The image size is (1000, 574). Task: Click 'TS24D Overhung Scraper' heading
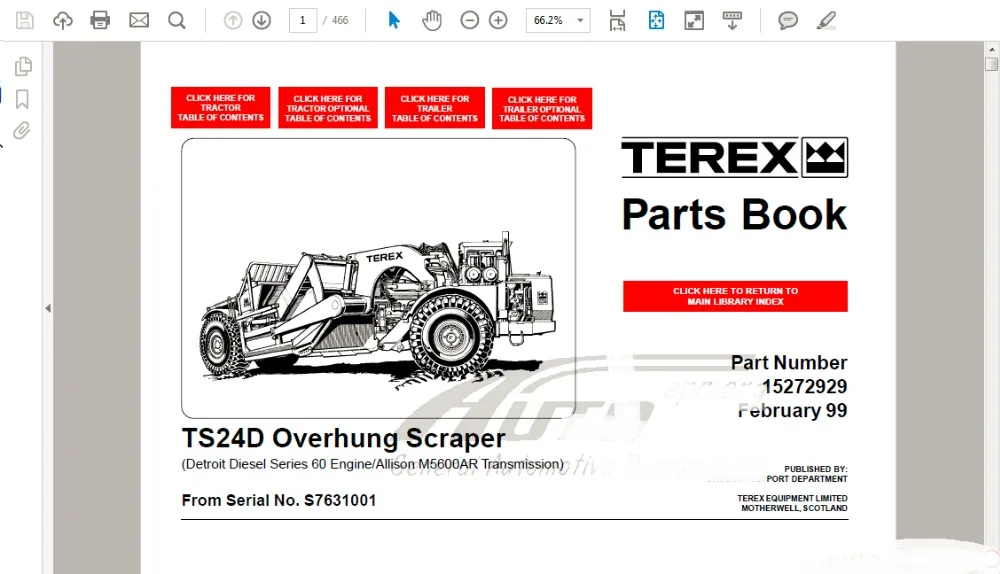(343, 438)
